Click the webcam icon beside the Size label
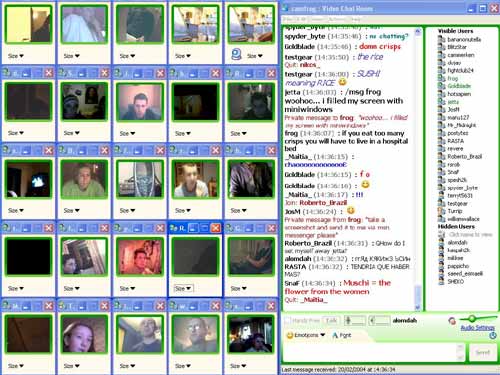 tap(236, 54)
